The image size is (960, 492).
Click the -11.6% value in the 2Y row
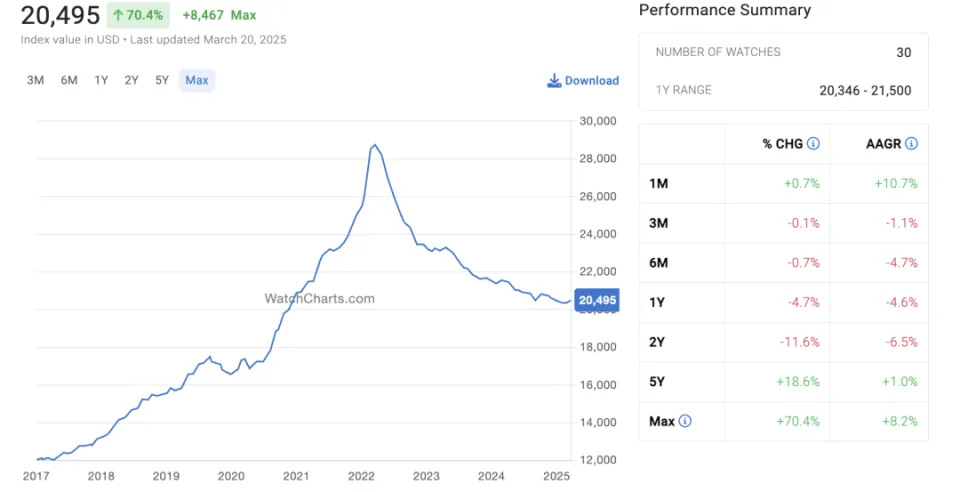(800, 342)
